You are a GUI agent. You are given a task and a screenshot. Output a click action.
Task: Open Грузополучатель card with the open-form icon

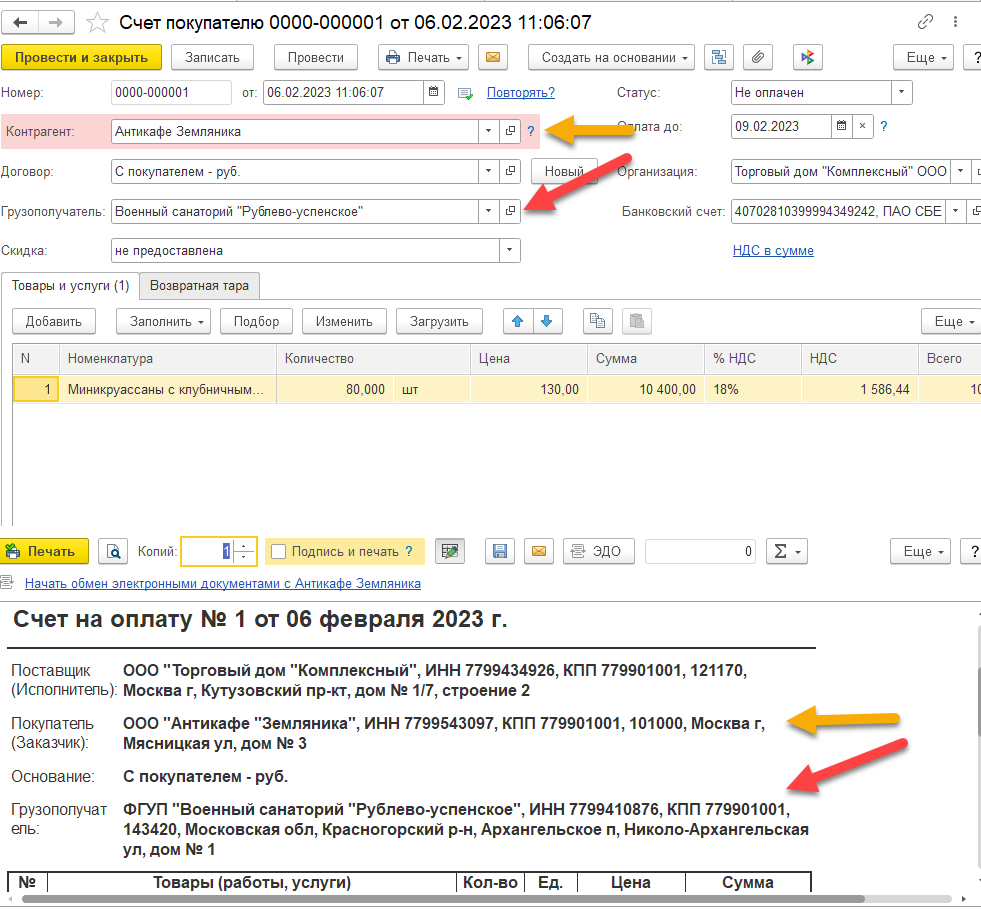pyautogui.click(x=511, y=211)
